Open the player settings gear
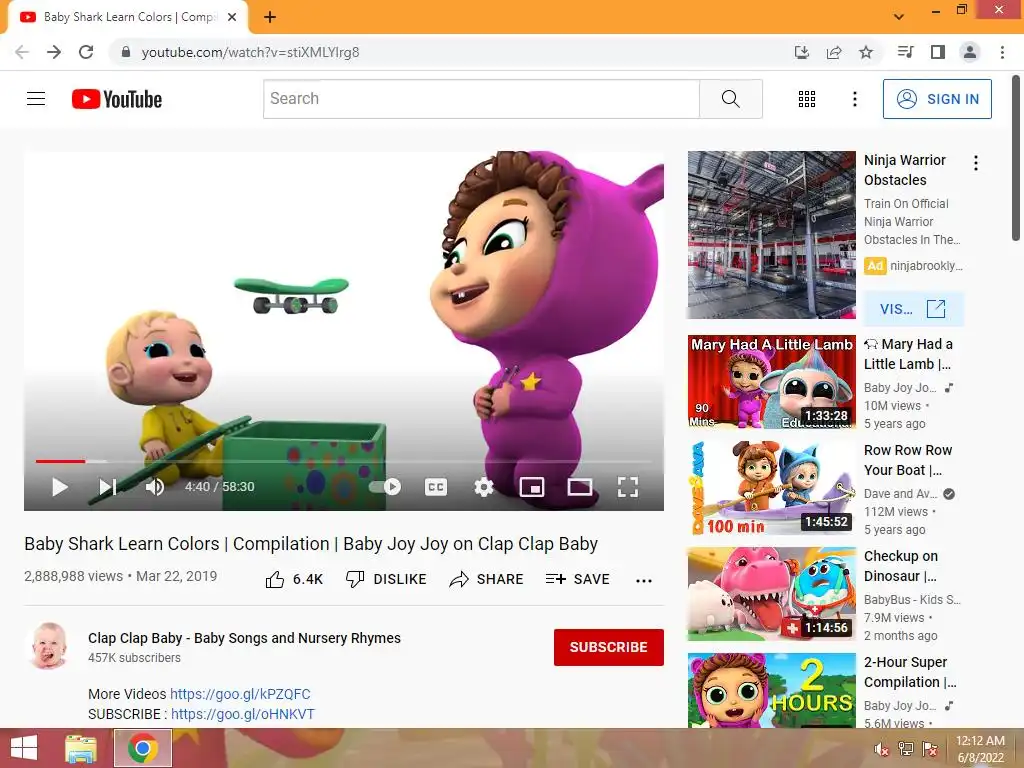This screenshot has height=768, width=1024. [483, 487]
